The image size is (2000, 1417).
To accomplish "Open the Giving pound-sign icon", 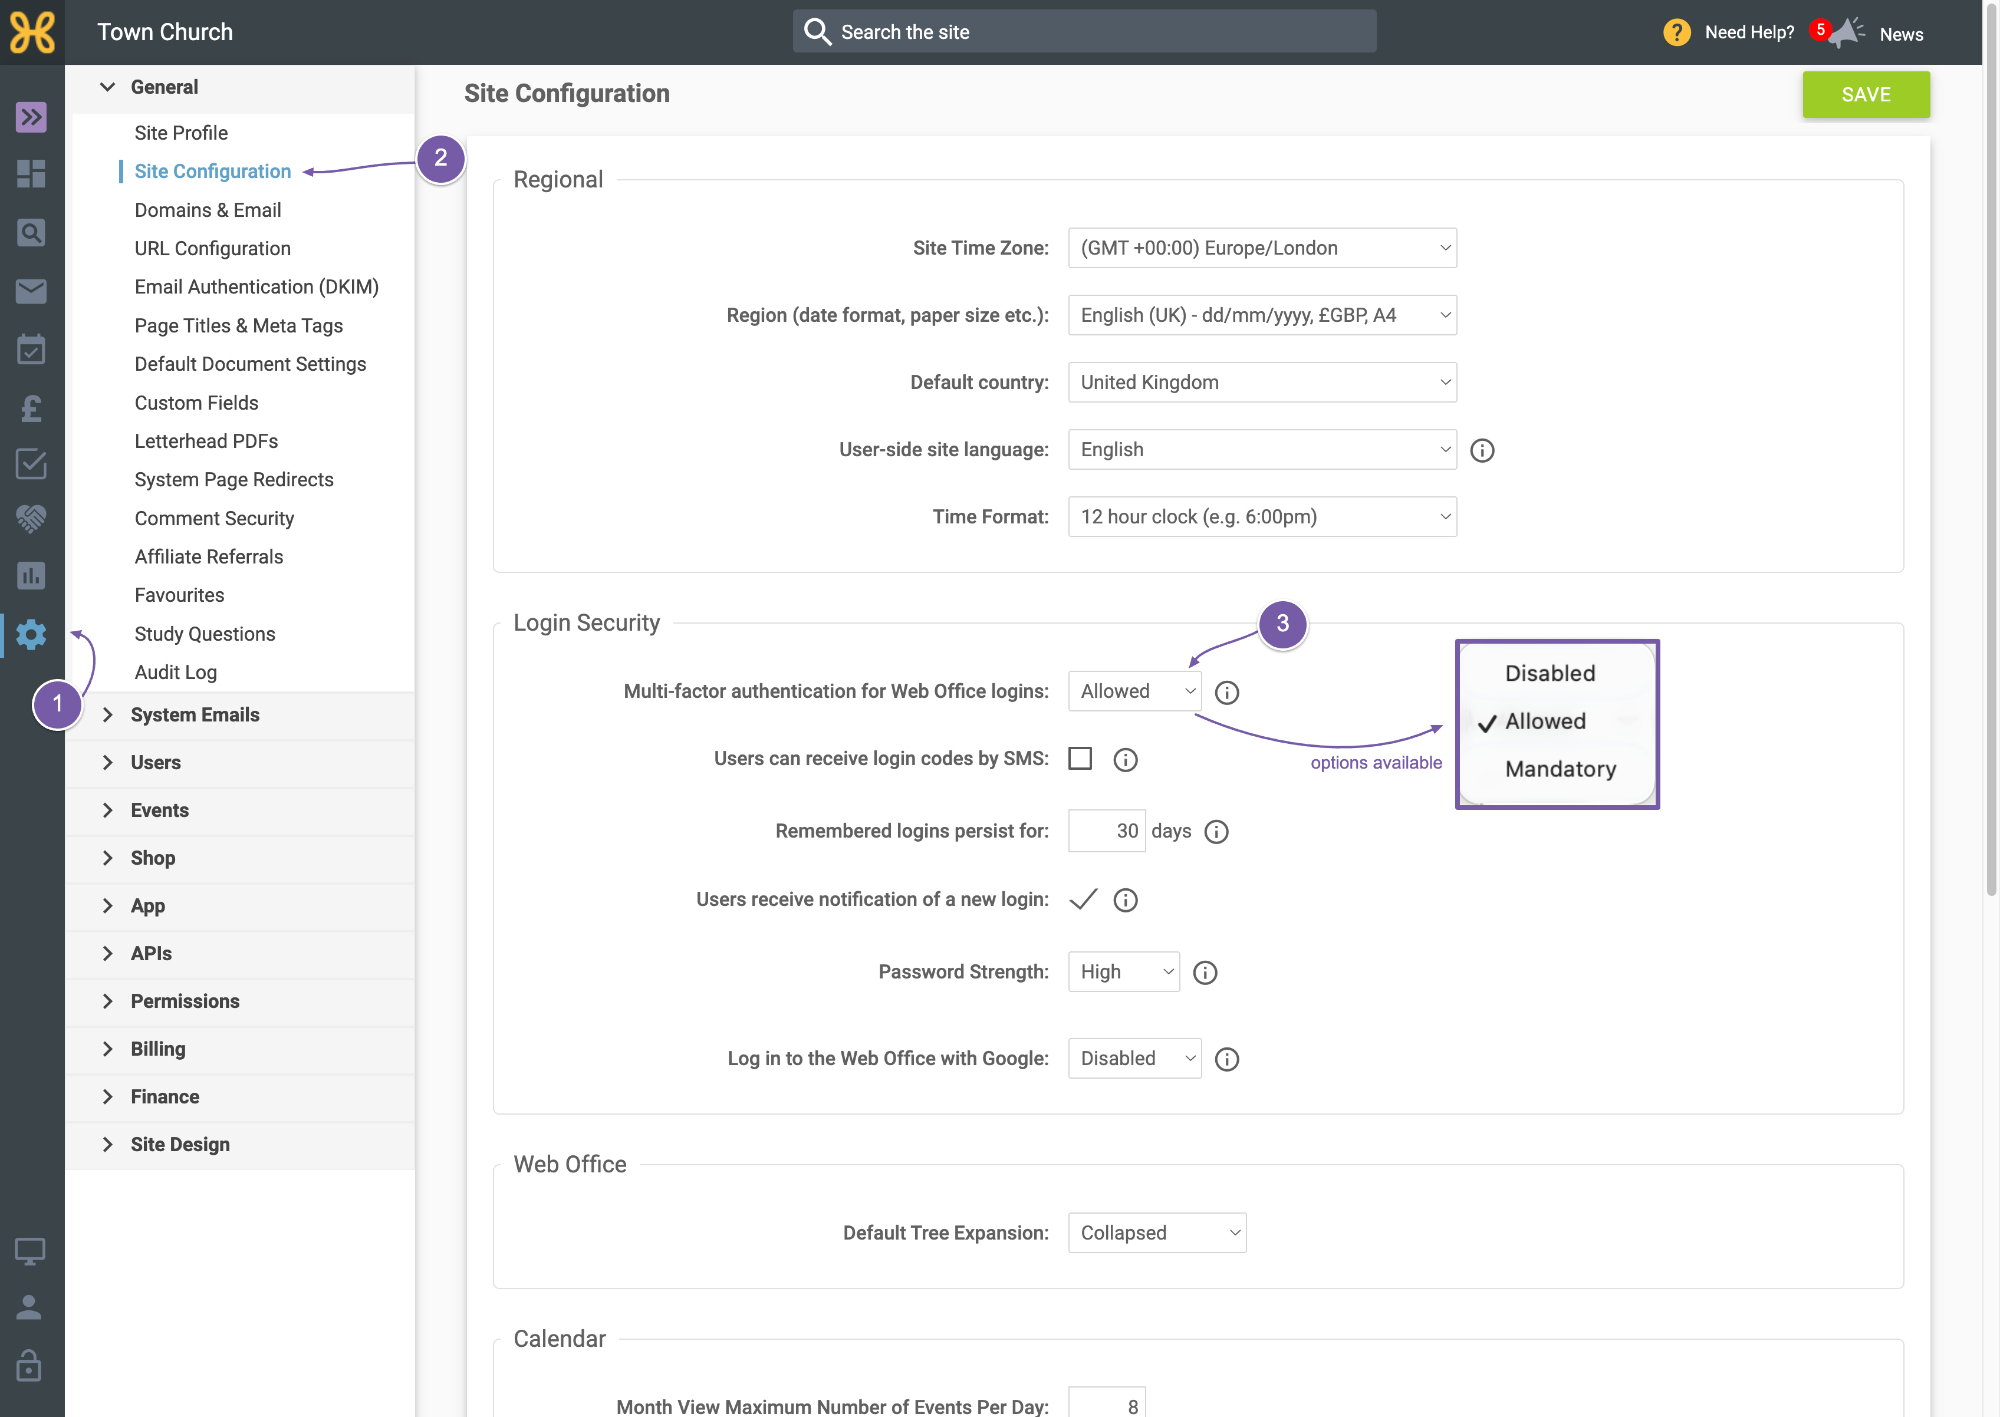I will coord(31,407).
